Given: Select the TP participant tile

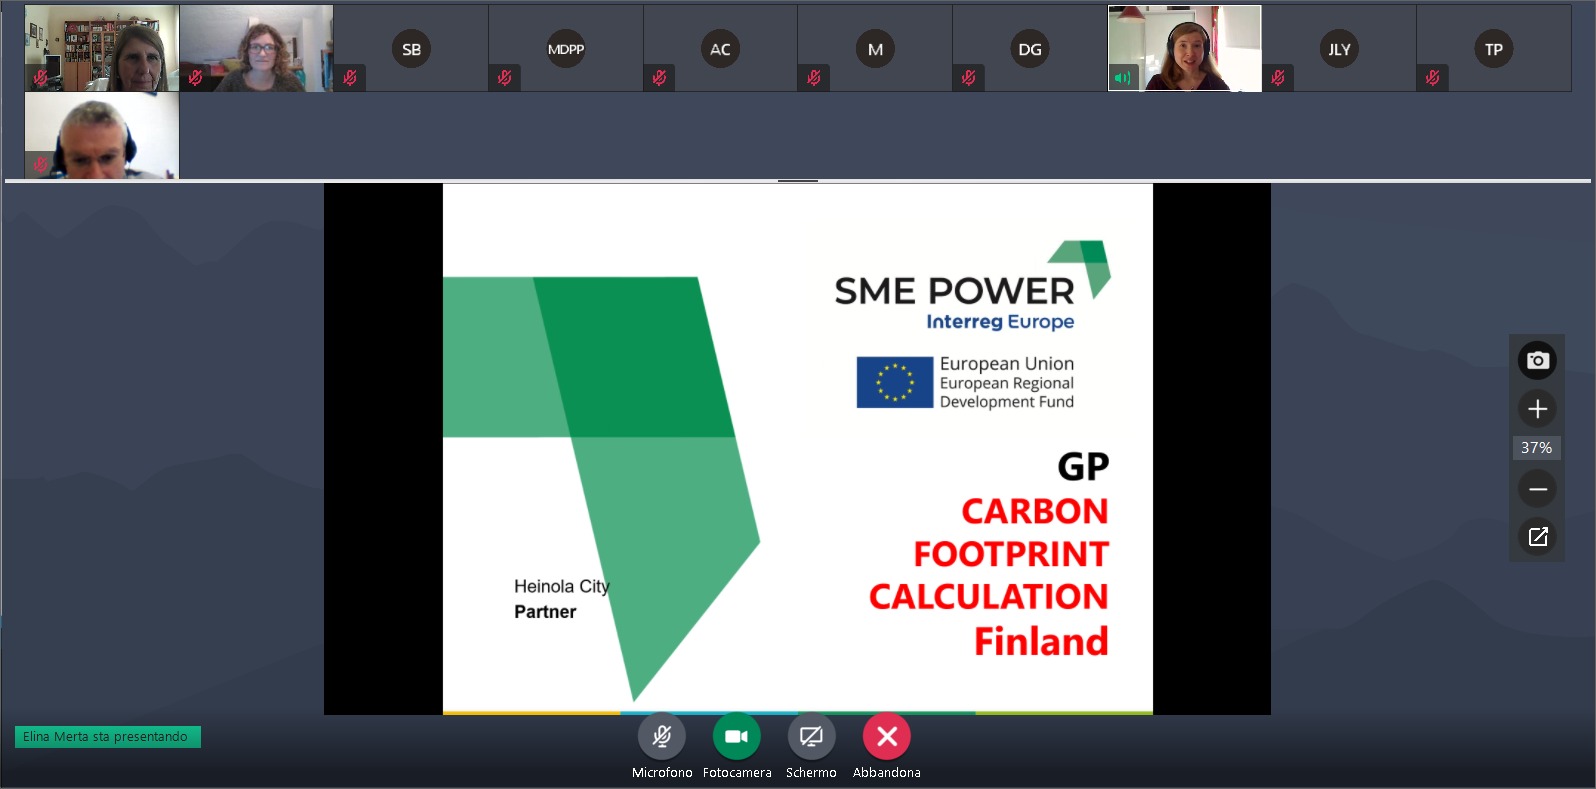Looking at the screenshot, I should (x=1494, y=48).
